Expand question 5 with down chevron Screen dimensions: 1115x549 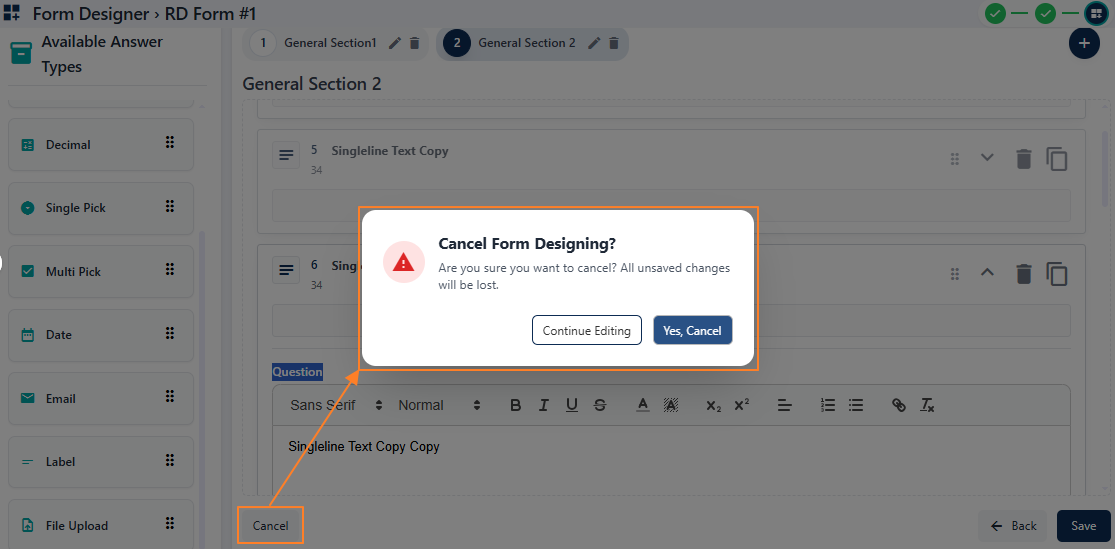pyautogui.click(x=987, y=157)
